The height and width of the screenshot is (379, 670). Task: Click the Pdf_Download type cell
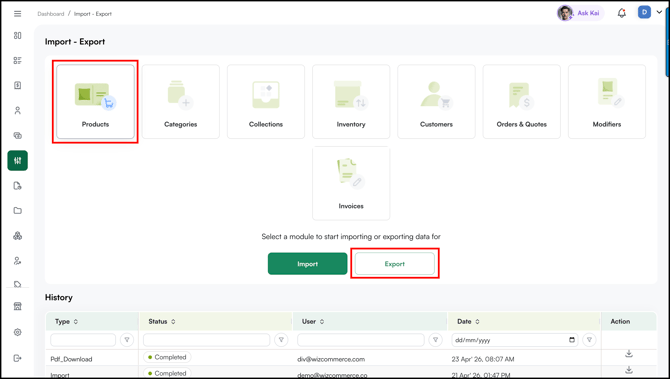tap(71, 359)
